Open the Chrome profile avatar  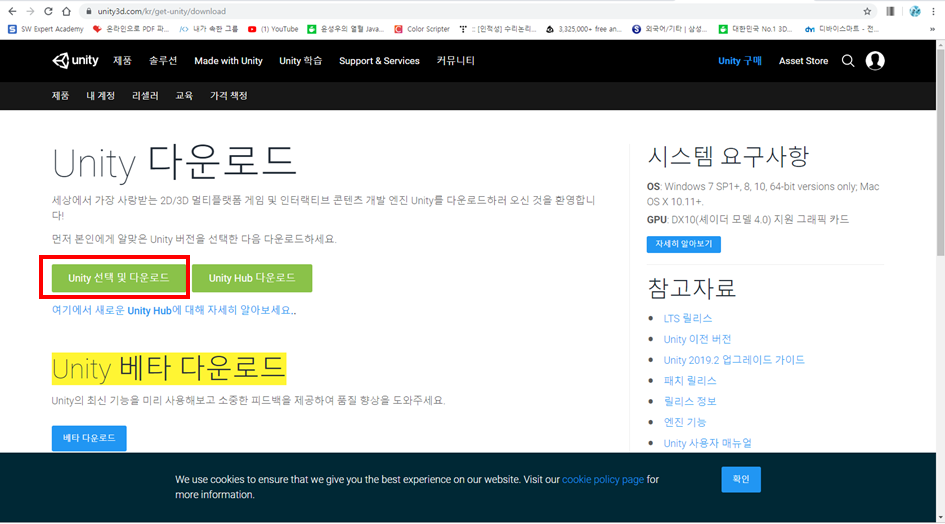tap(915, 11)
